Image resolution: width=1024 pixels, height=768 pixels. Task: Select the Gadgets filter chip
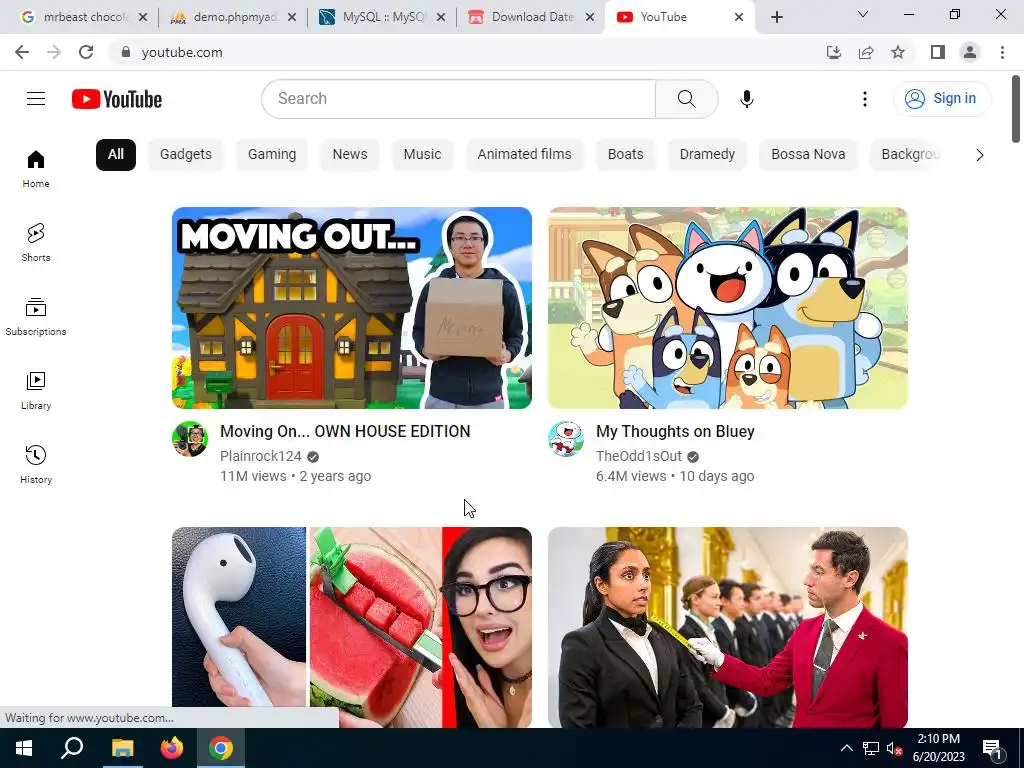coord(185,155)
